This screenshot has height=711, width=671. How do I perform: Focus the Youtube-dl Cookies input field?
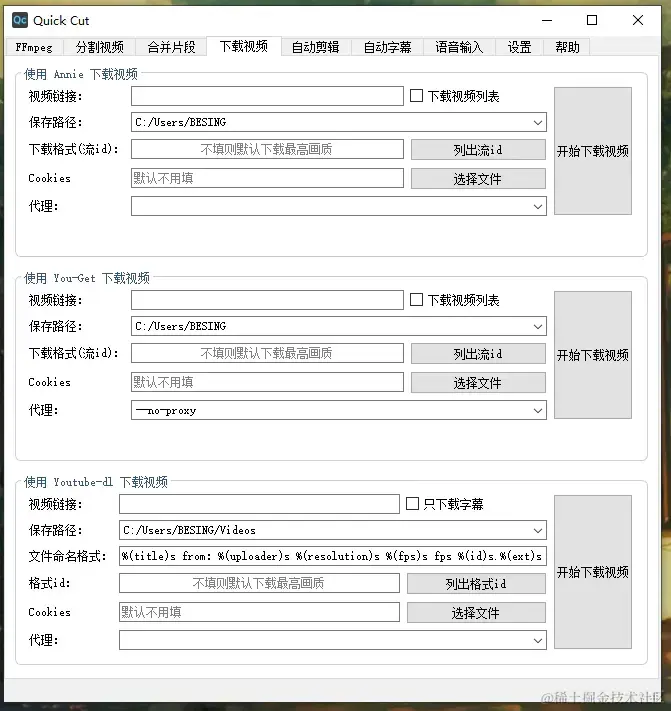tap(259, 612)
